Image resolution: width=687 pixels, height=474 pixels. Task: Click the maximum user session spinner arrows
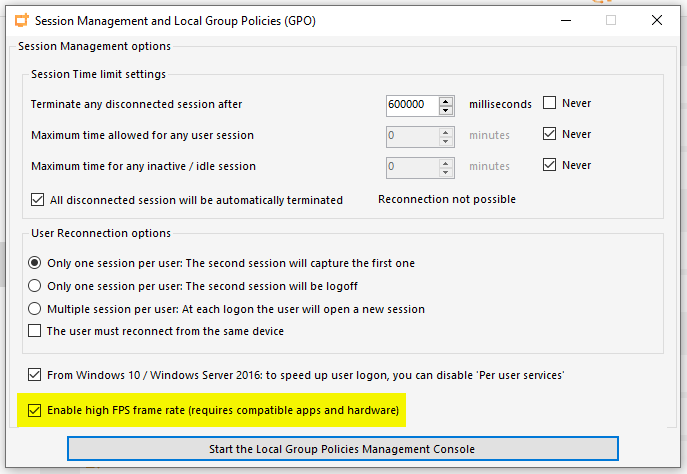pyautogui.click(x=446, y=135)
